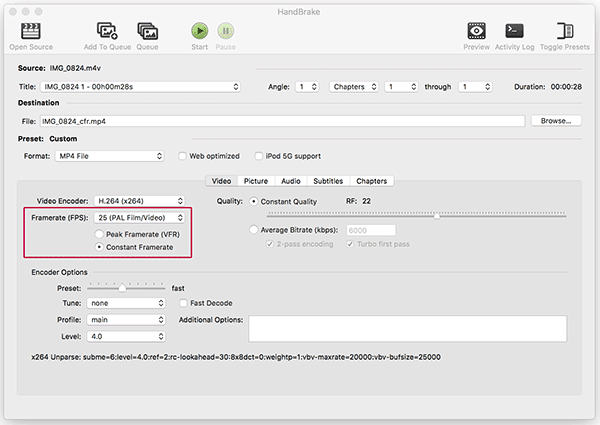Click the RF value 22
Image resolution: width=600 pixels, height=425 pixels.
366,201
